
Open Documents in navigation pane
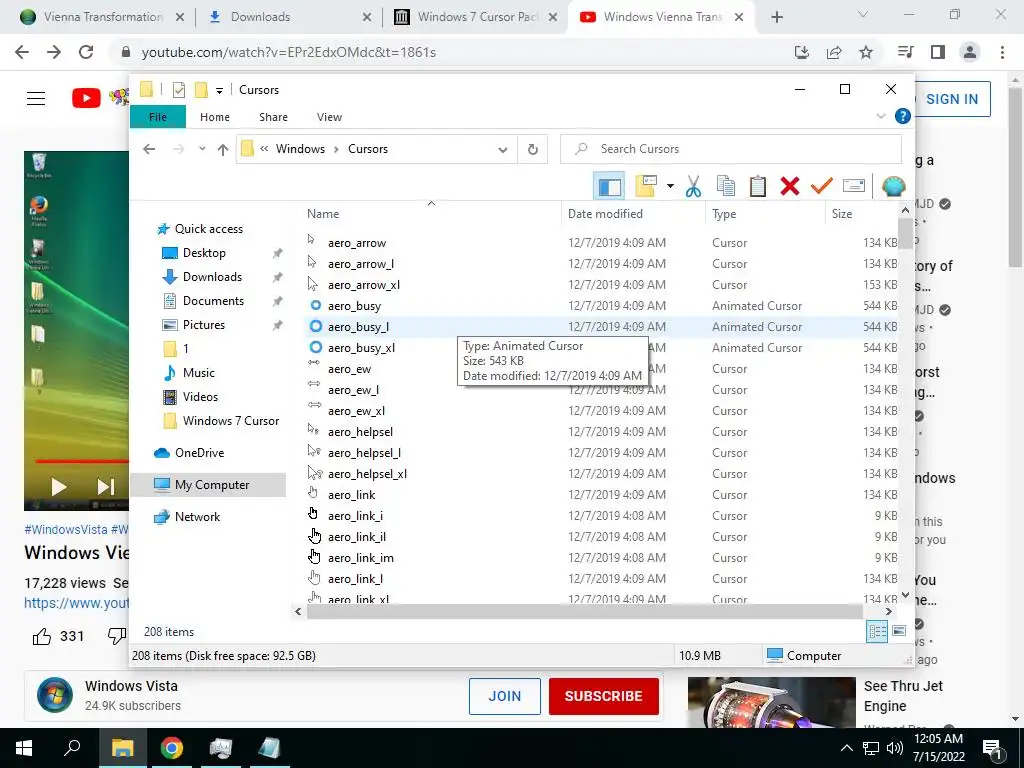tap(213, 301)
